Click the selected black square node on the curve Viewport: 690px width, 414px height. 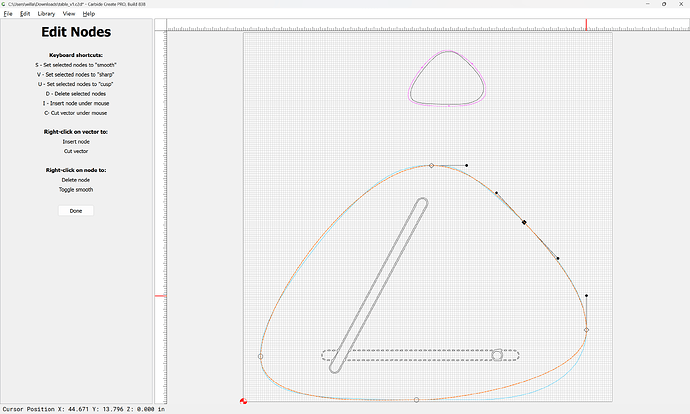pyautogui.click(x=524, y=222)
